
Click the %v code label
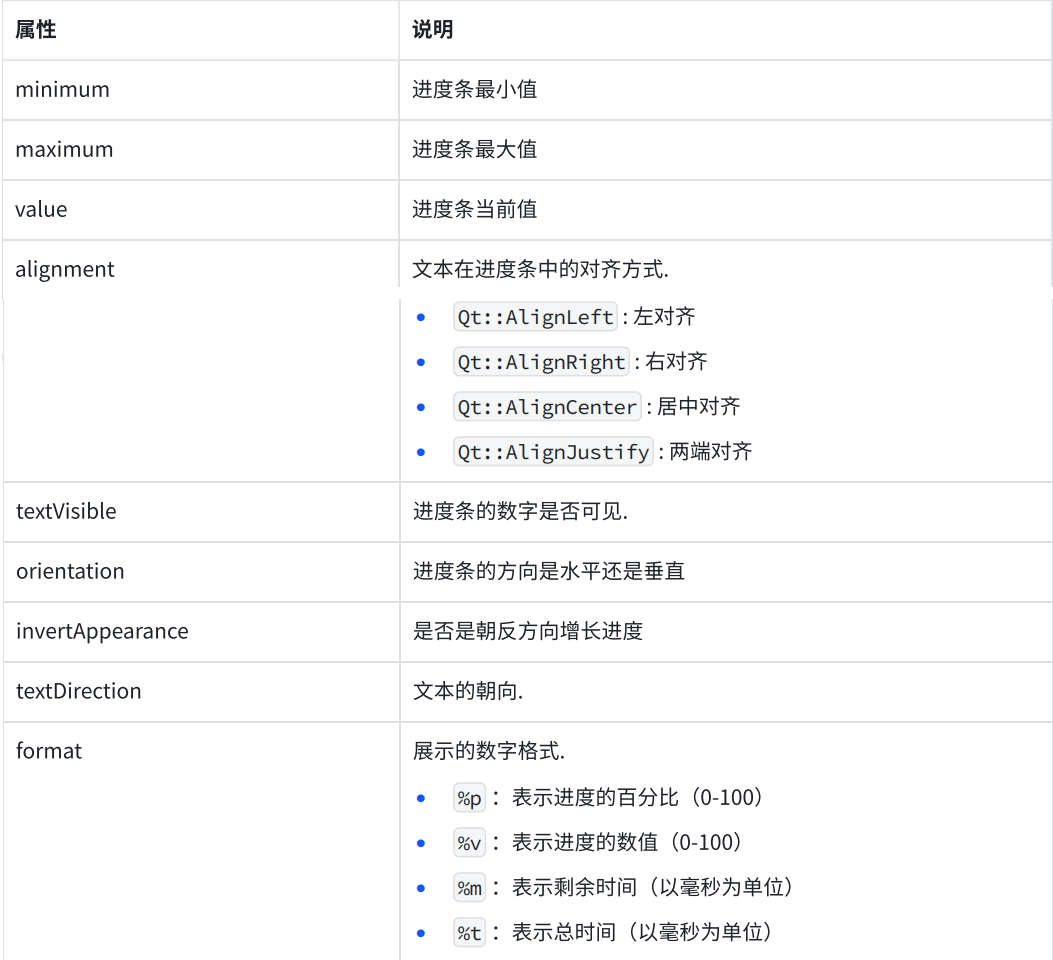(469, 843)
